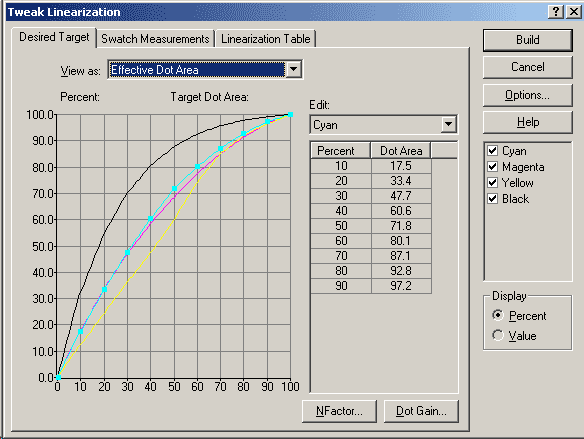This screenshot has width=584, height=439.
Task: Open the Linearization Table tab
Action: click(266, 39)
